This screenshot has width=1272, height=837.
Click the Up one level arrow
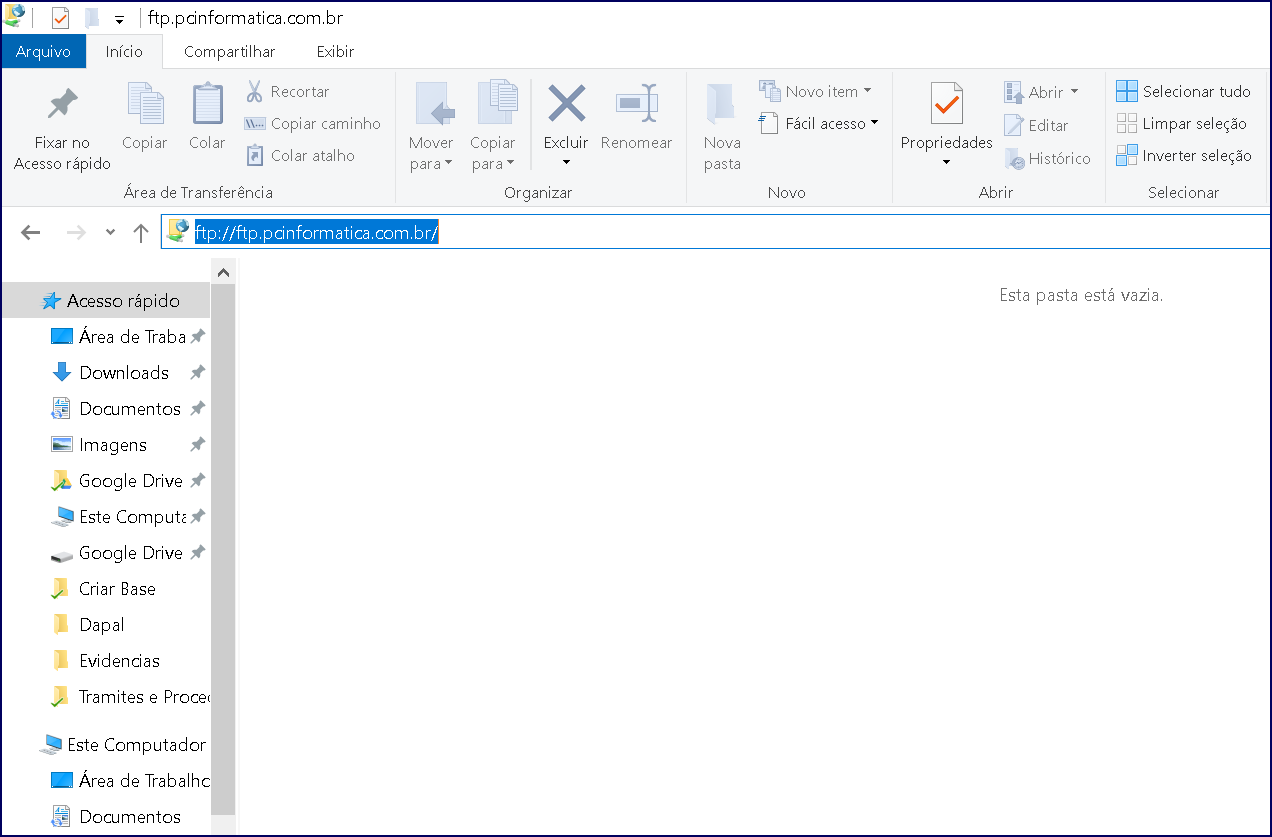point(141,233)
